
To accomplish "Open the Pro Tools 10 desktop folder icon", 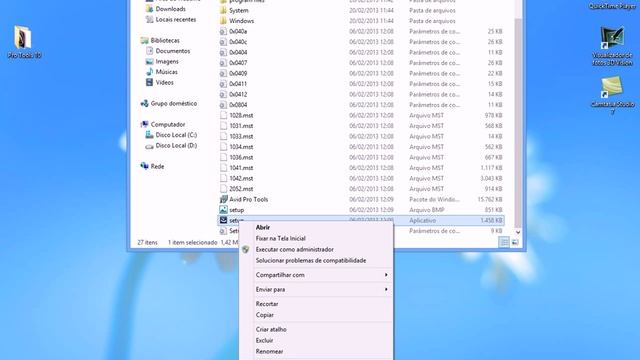I will click(x=23, y=38).
